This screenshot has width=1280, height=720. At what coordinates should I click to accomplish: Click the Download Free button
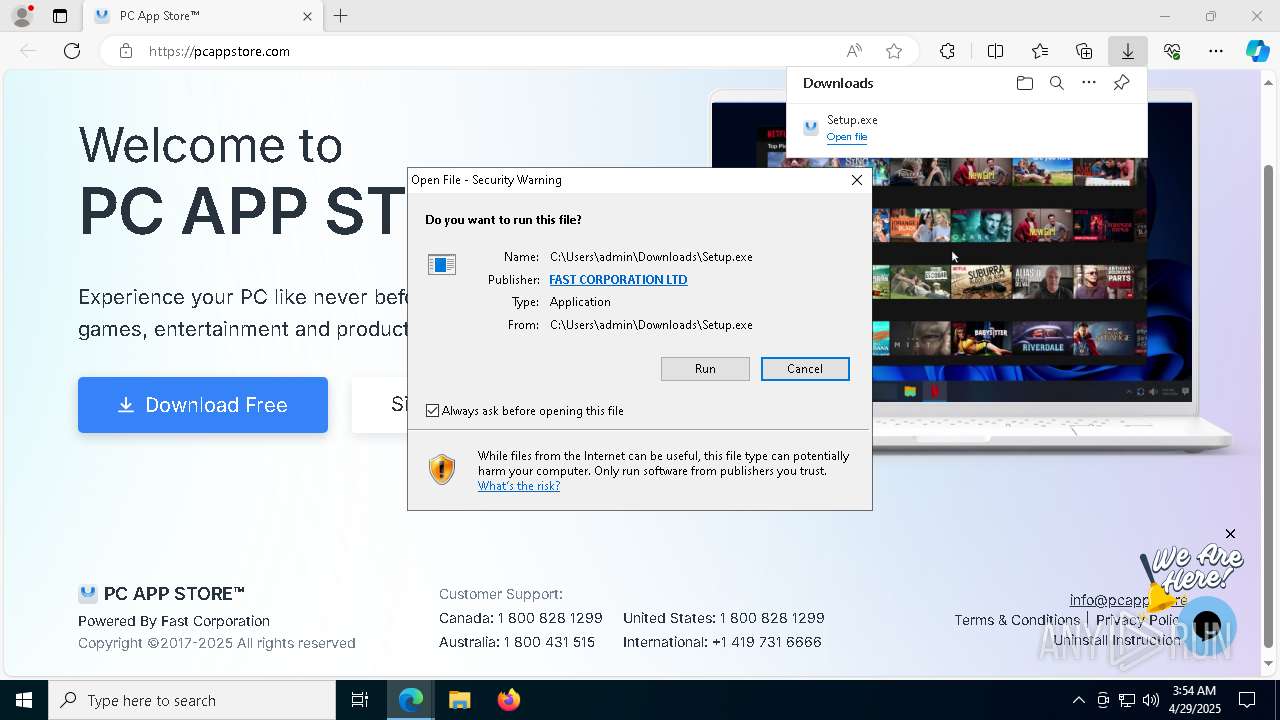(203, 405)
